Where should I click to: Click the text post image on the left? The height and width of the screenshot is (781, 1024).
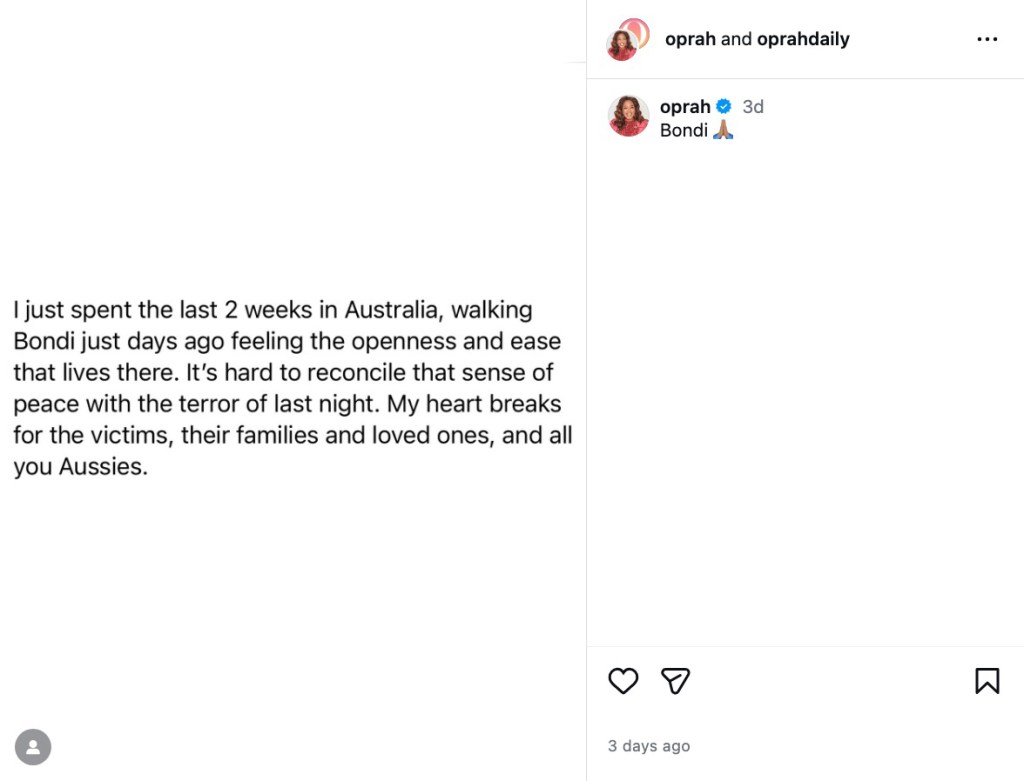tap(292, 390)
